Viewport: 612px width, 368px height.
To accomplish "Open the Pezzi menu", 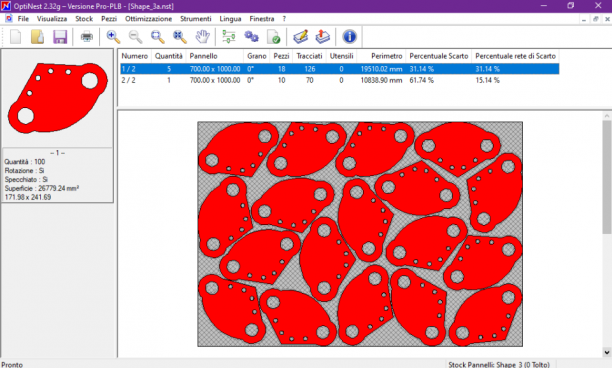I will tap(109, 19).
